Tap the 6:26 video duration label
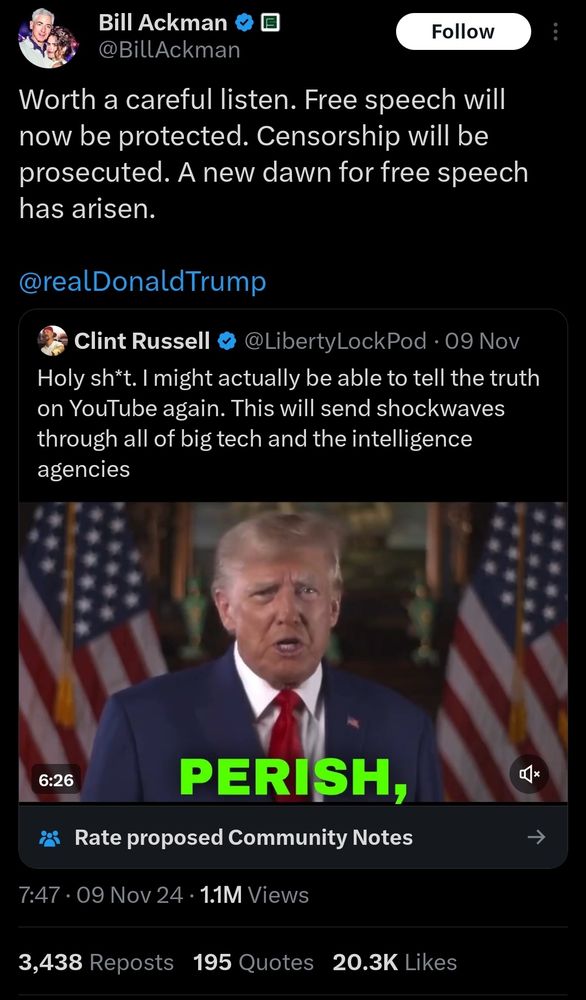 pos(56,779)
